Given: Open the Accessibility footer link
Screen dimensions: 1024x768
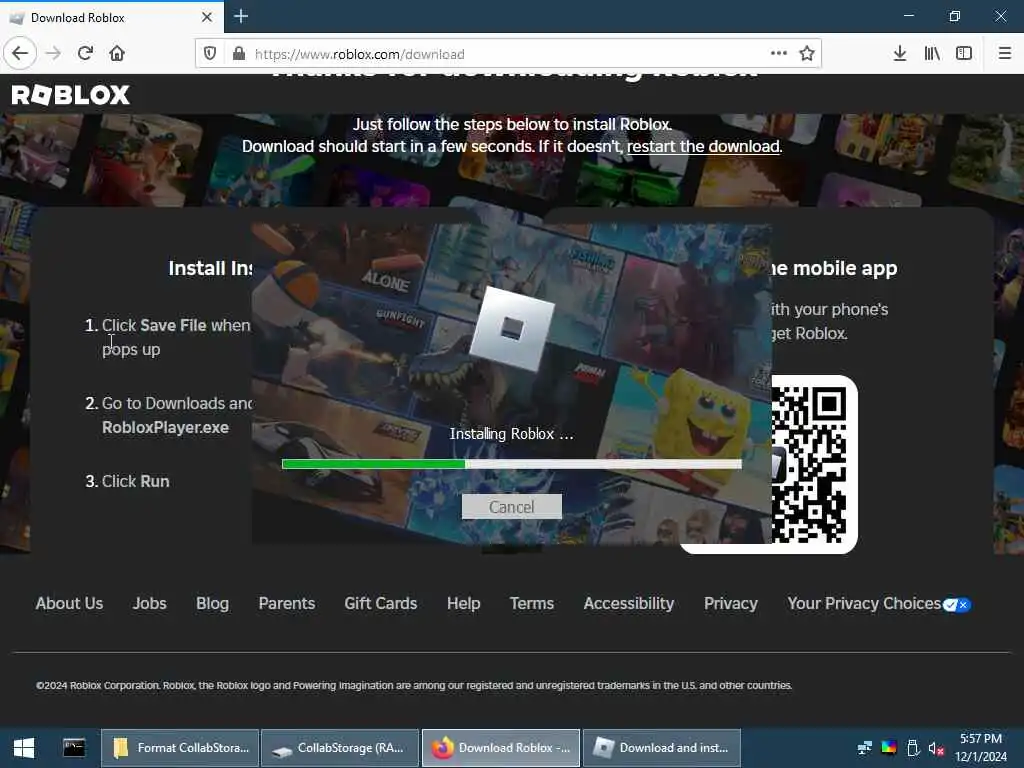Looking at the screenshot, I should click(629, 603).
